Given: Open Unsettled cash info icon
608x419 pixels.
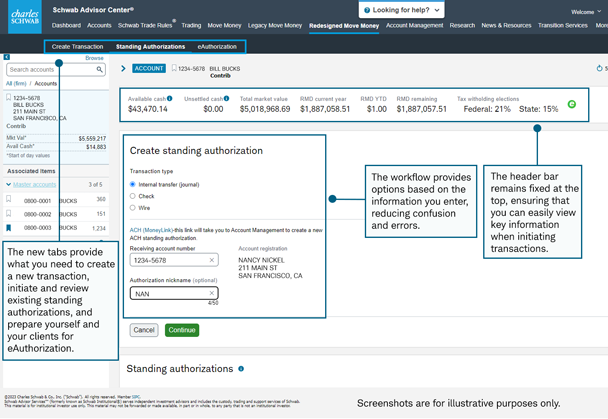Looking at the screenshot, I should 226,98.
